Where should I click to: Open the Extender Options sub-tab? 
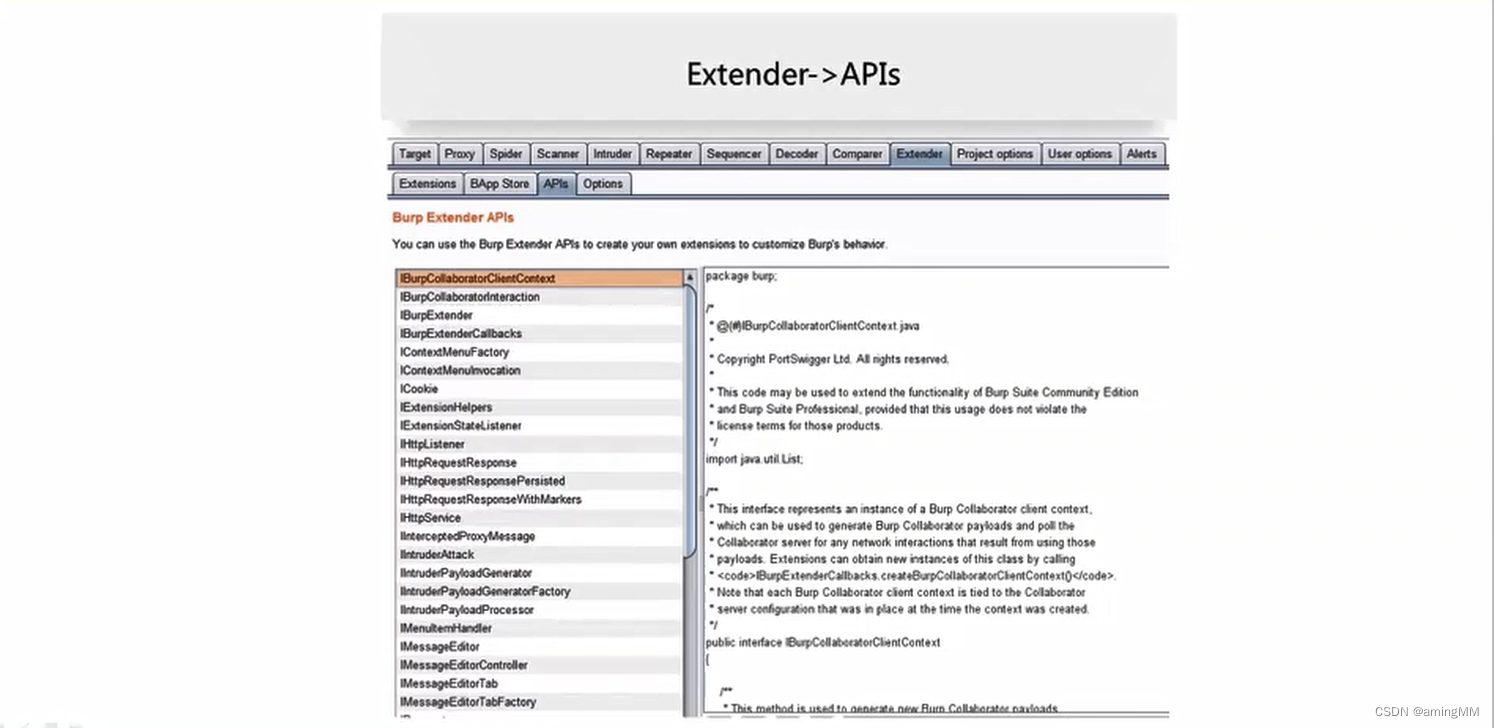(x=603, y=184)
